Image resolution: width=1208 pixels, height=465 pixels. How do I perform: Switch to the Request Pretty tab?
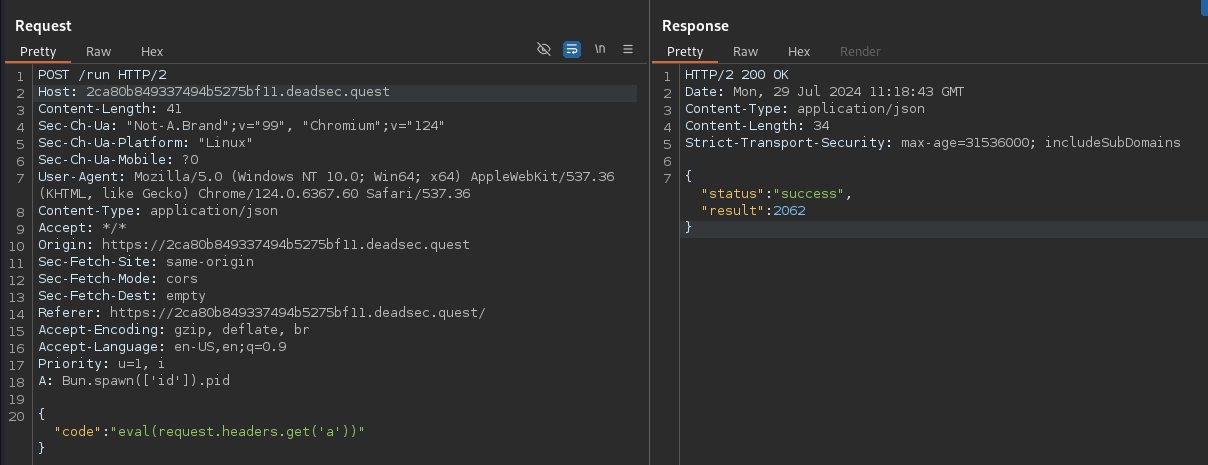[x=38, y=51]
